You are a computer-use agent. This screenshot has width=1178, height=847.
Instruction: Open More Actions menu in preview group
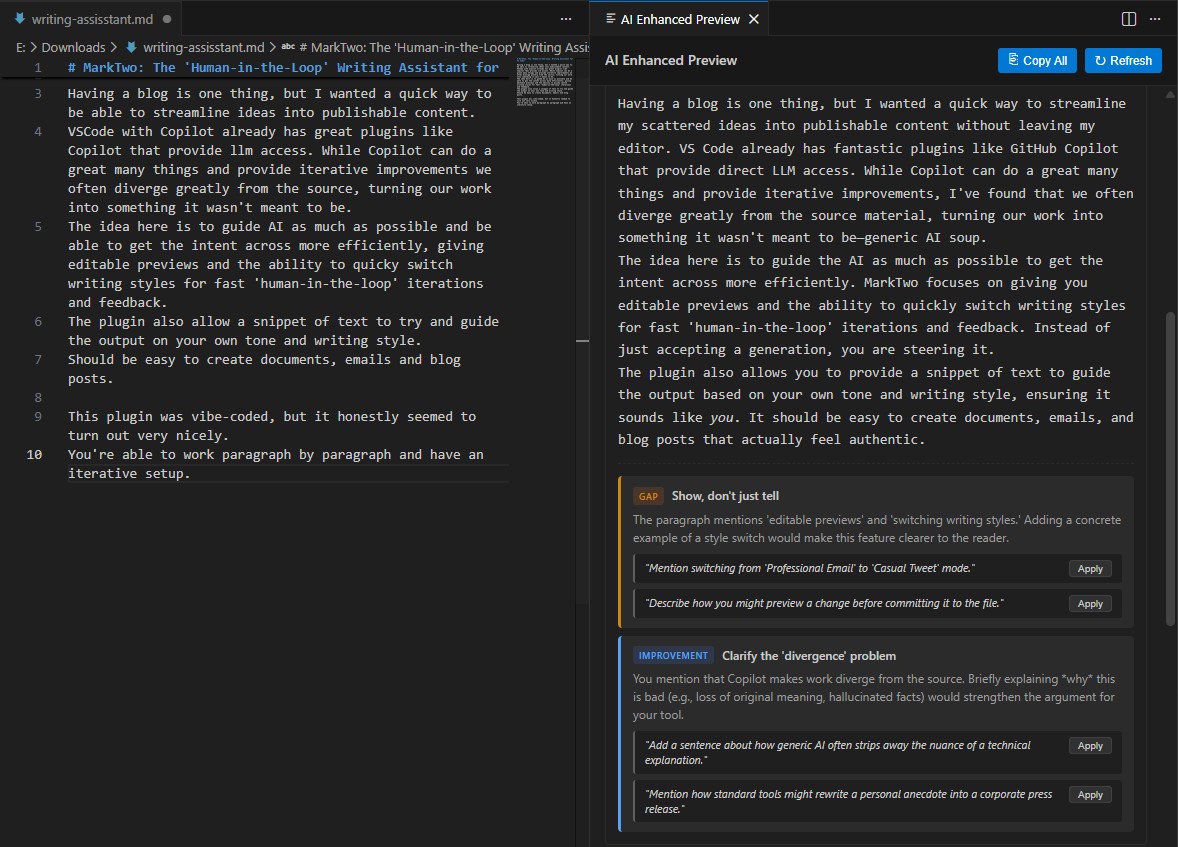pos(1157,19)
